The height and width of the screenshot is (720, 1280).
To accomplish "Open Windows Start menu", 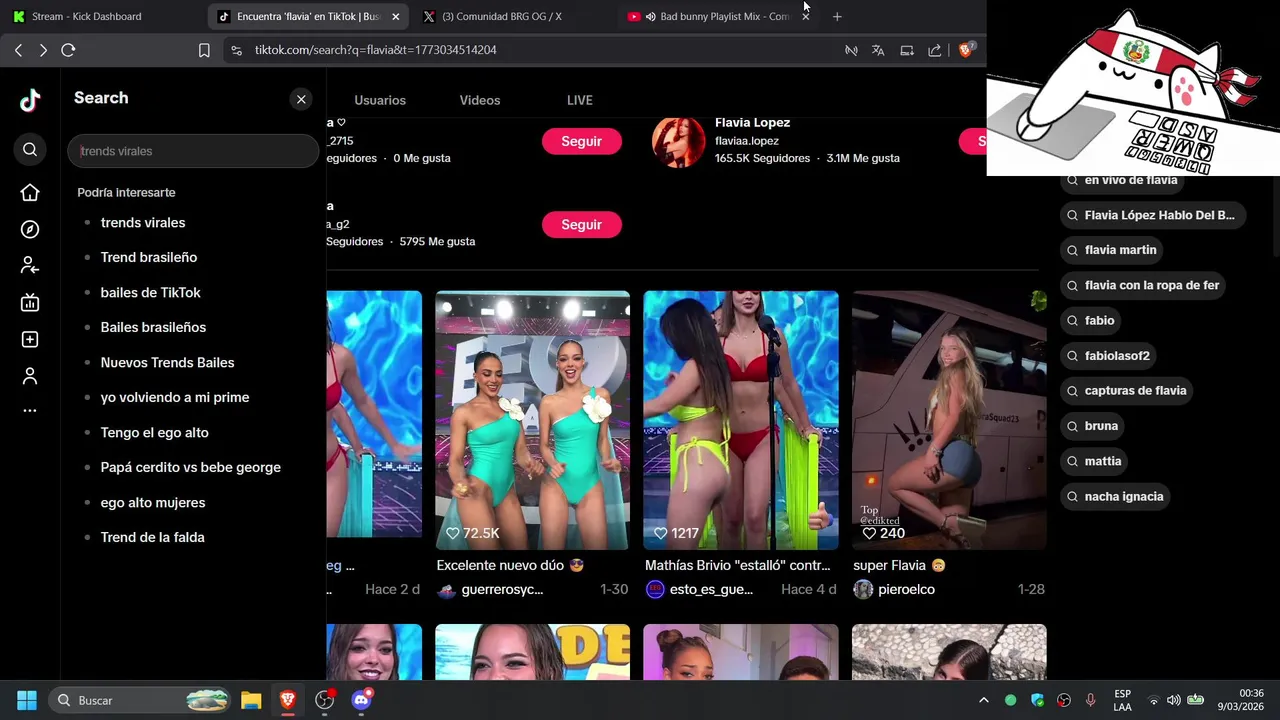I will [27, 700].
